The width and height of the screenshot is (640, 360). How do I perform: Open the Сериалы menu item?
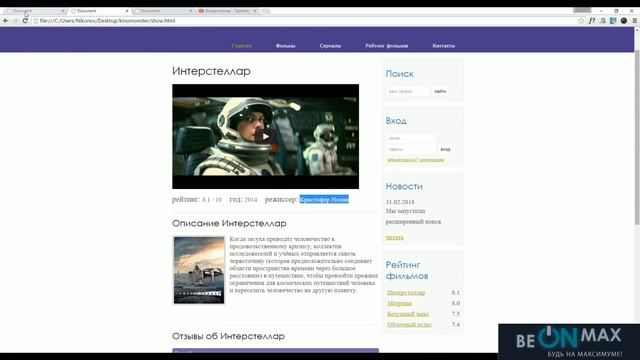330,46
